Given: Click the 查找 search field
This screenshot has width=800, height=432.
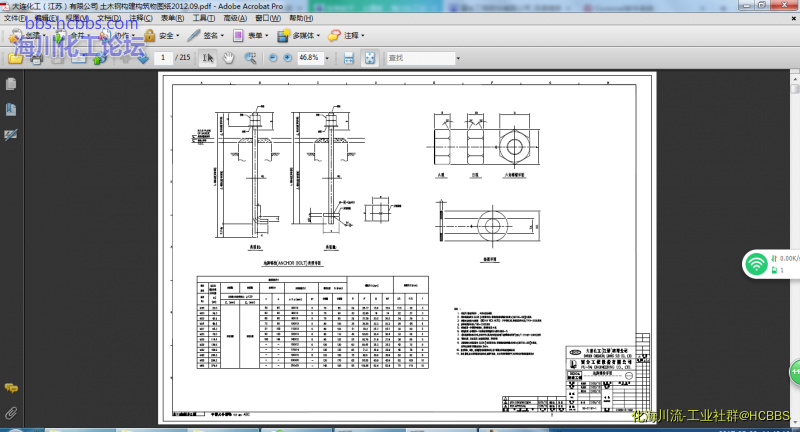Looking at the screenshot, I should (x=420, y=58).
